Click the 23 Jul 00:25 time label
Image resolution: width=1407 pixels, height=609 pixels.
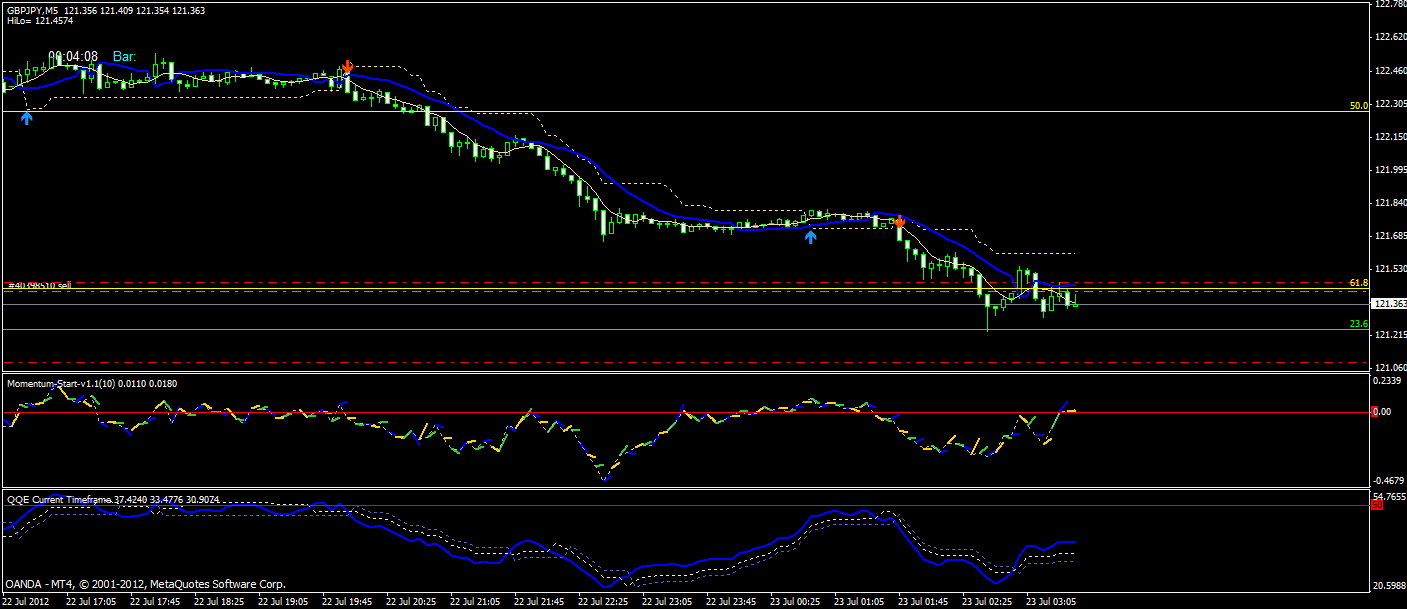point(795,602)
